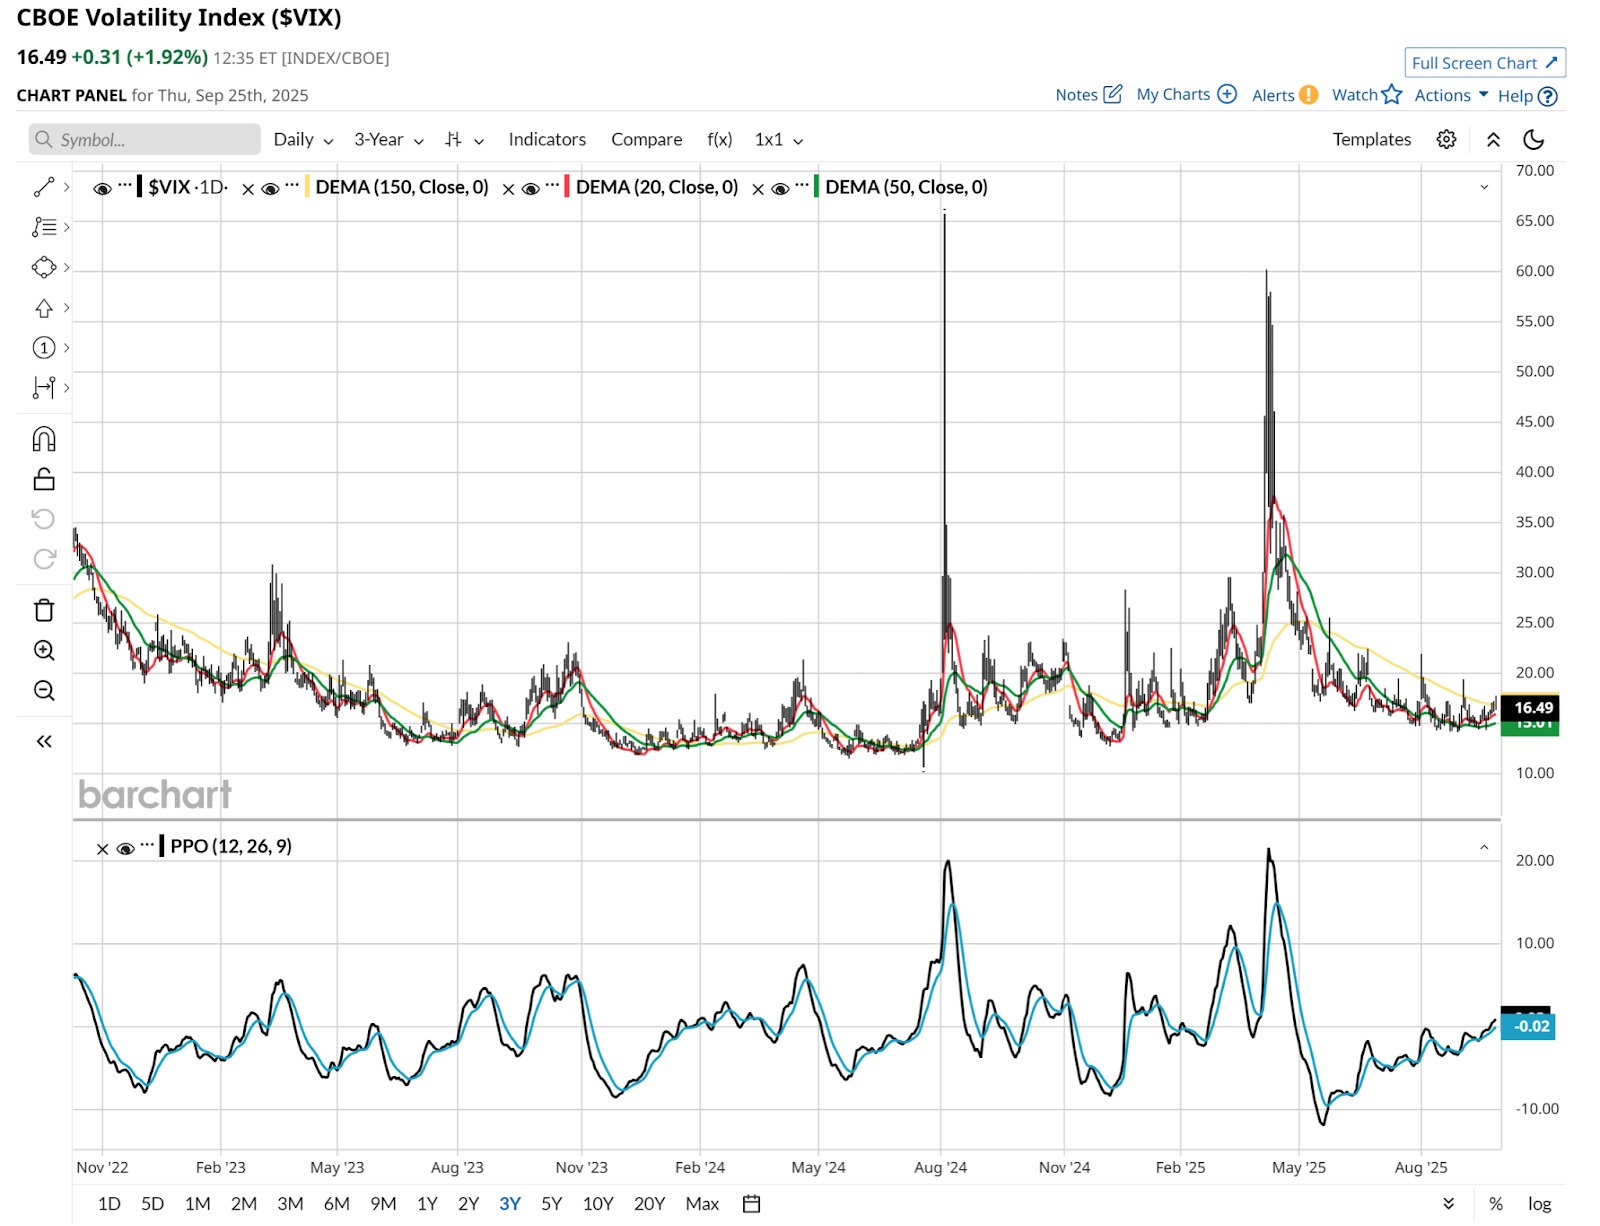Hide the PPO (12, 26, 9) indicator

coord(125,848)
